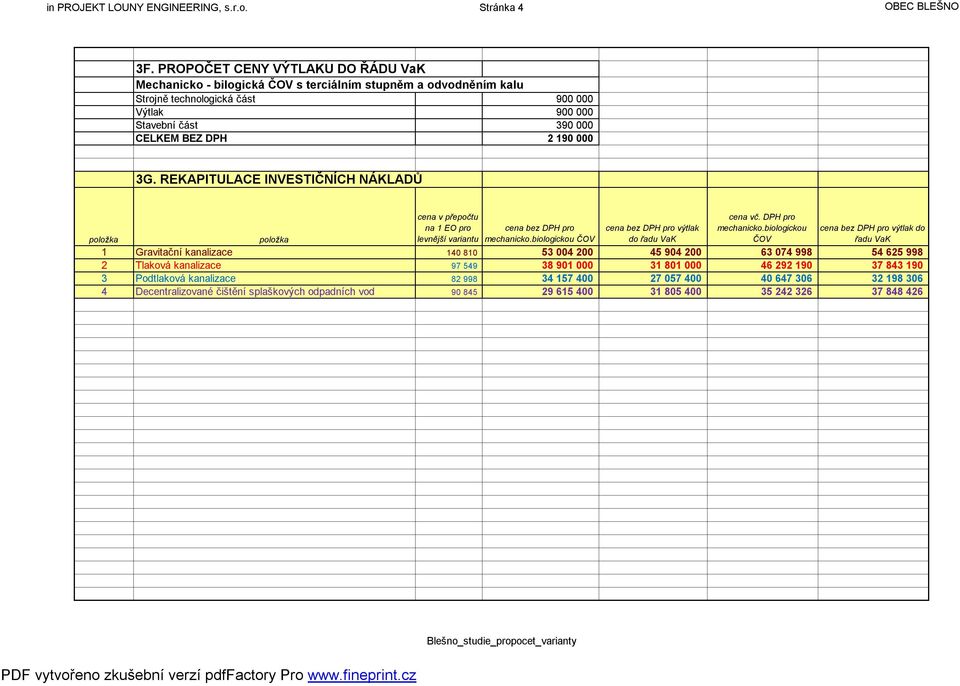
Task: Click the 'Stránka 4' page header
Action: (501, 8)
